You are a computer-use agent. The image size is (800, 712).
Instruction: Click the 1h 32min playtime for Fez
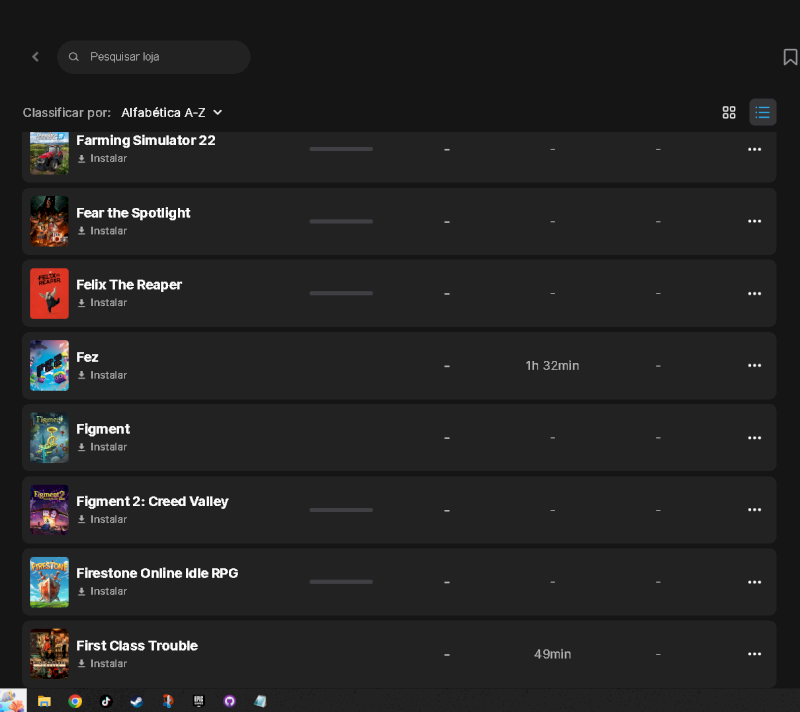552,366
